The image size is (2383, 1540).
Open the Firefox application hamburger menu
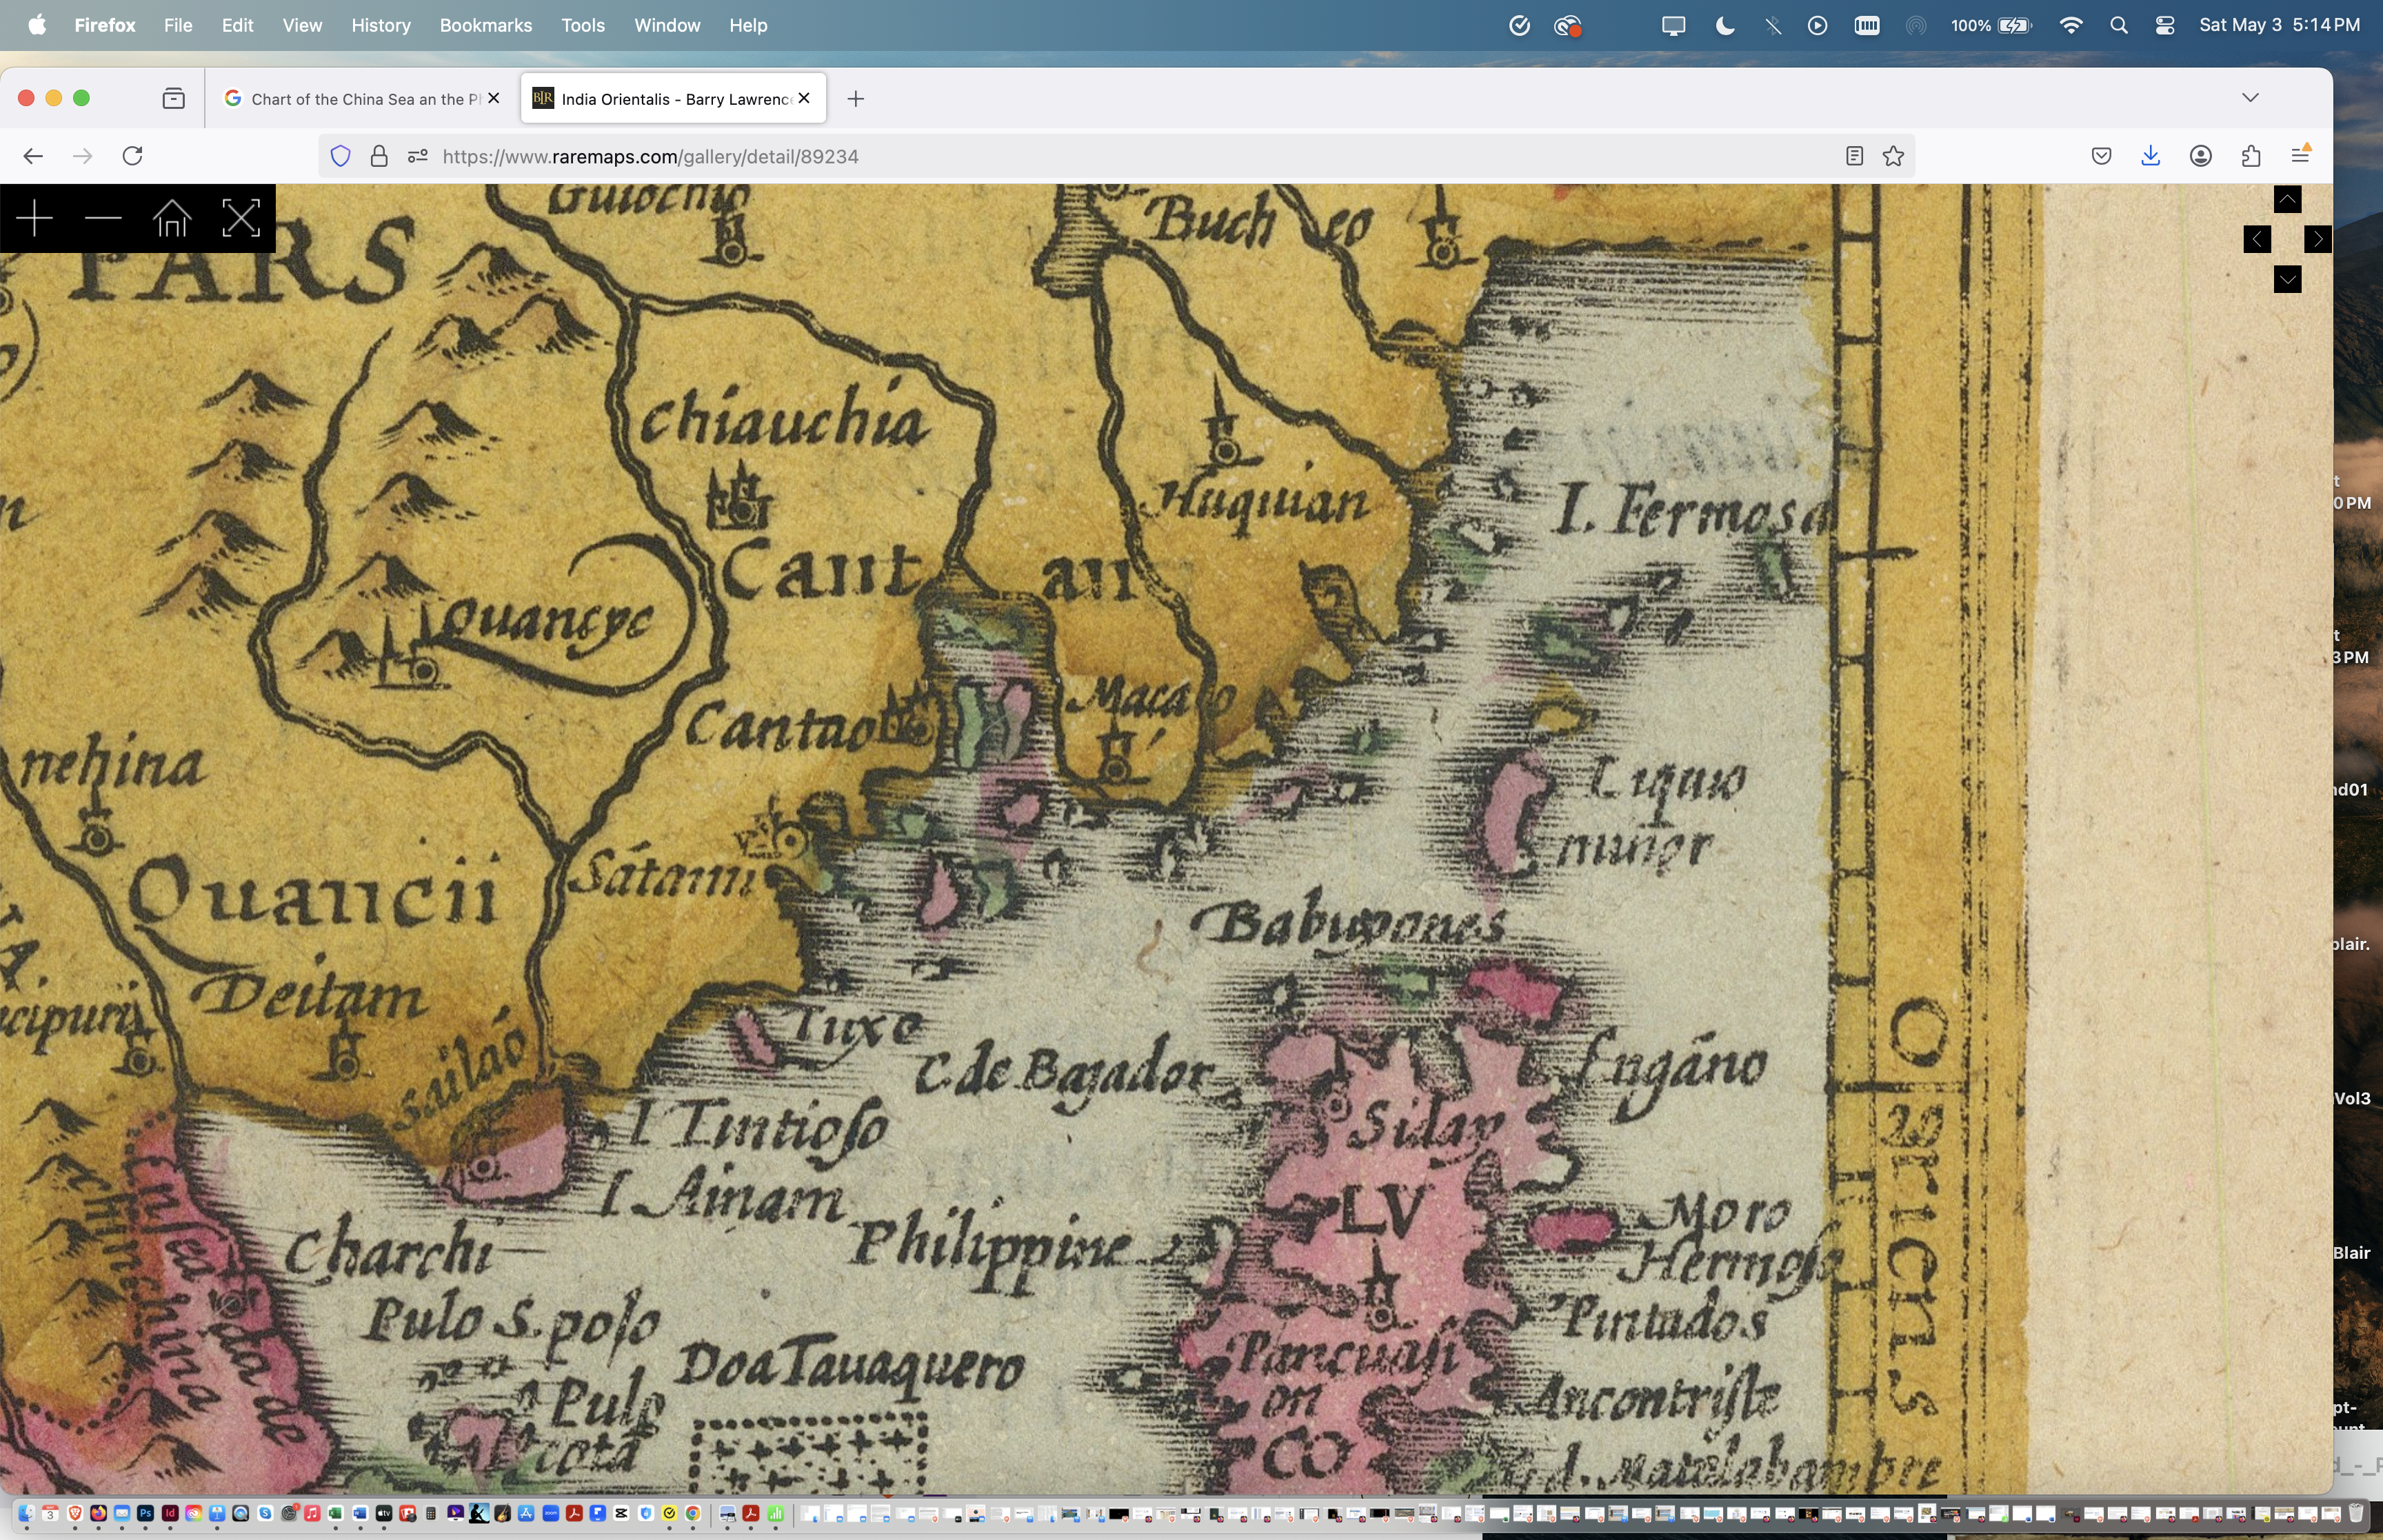(x=2300, y=156)
